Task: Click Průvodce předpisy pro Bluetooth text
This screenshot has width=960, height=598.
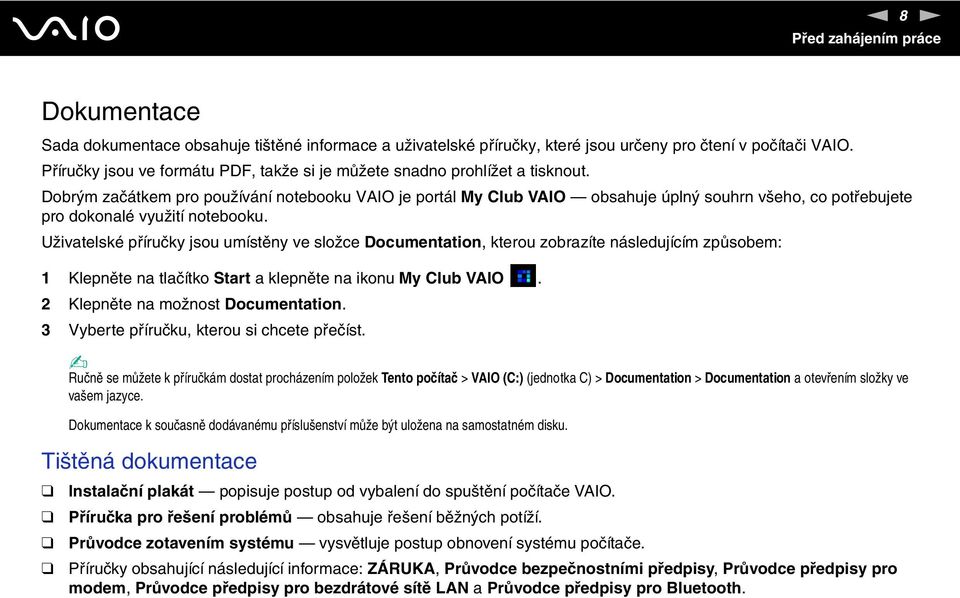Action: pos(614,588)
